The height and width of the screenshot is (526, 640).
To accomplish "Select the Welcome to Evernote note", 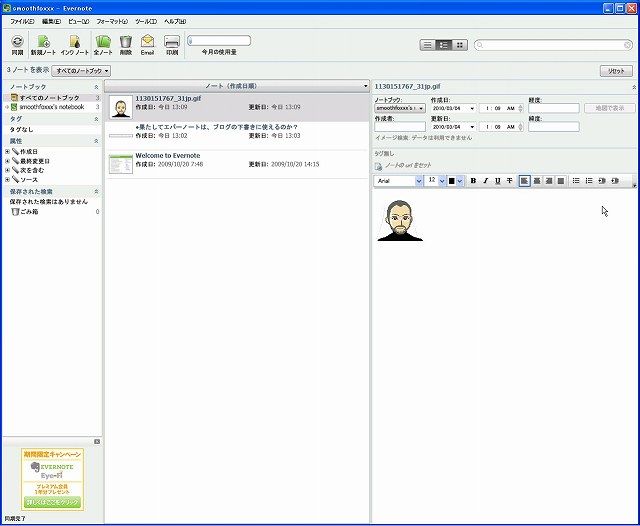I will 238,164.
